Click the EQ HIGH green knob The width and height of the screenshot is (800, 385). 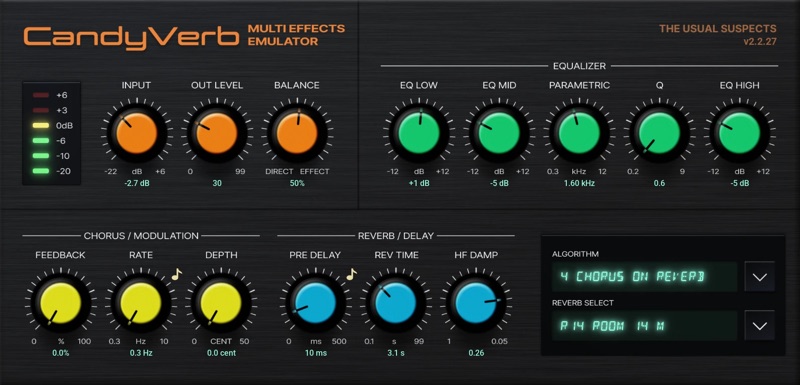tap(739, 133)
